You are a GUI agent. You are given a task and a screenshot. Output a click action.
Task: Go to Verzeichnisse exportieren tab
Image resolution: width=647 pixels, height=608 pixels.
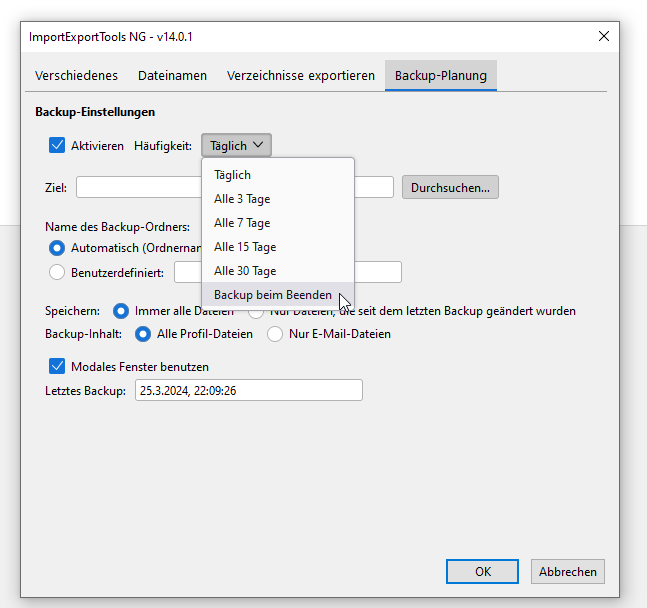pyautogui.click(x=301, y=76)
